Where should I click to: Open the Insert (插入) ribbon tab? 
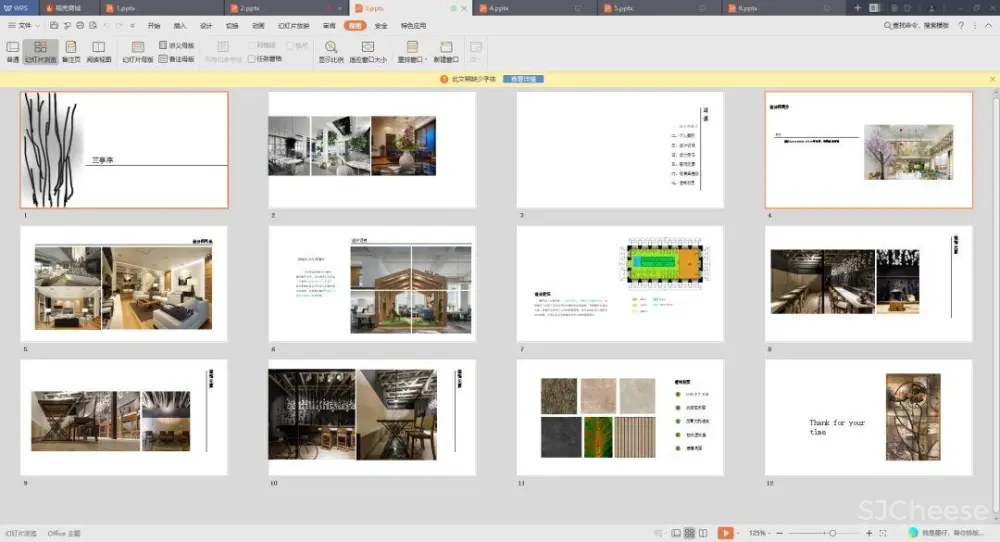pyautogui.click(x=180, y=25)
